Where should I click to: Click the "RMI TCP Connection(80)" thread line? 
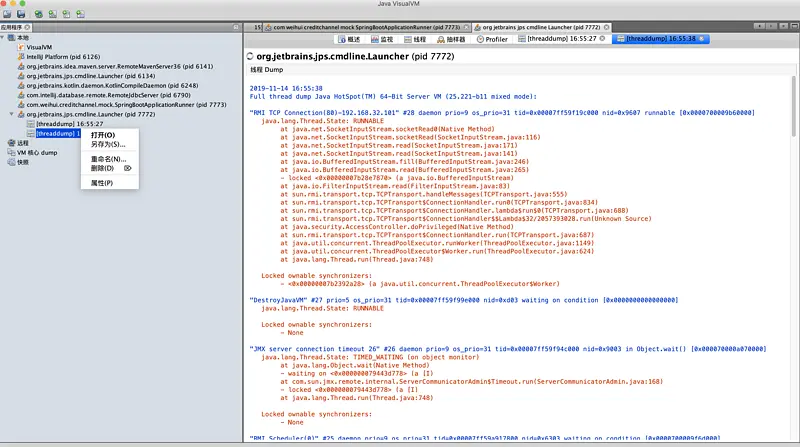click(502, 113)
